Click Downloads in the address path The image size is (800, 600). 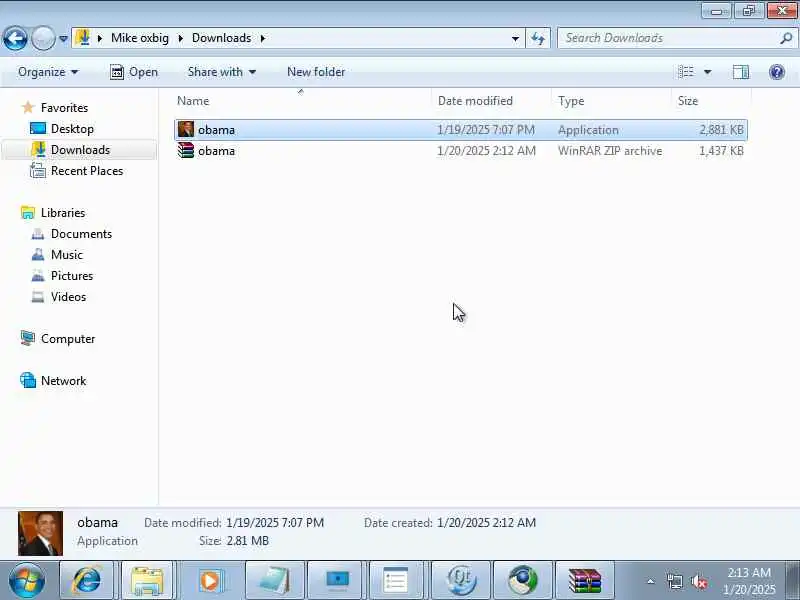[221, 38]
